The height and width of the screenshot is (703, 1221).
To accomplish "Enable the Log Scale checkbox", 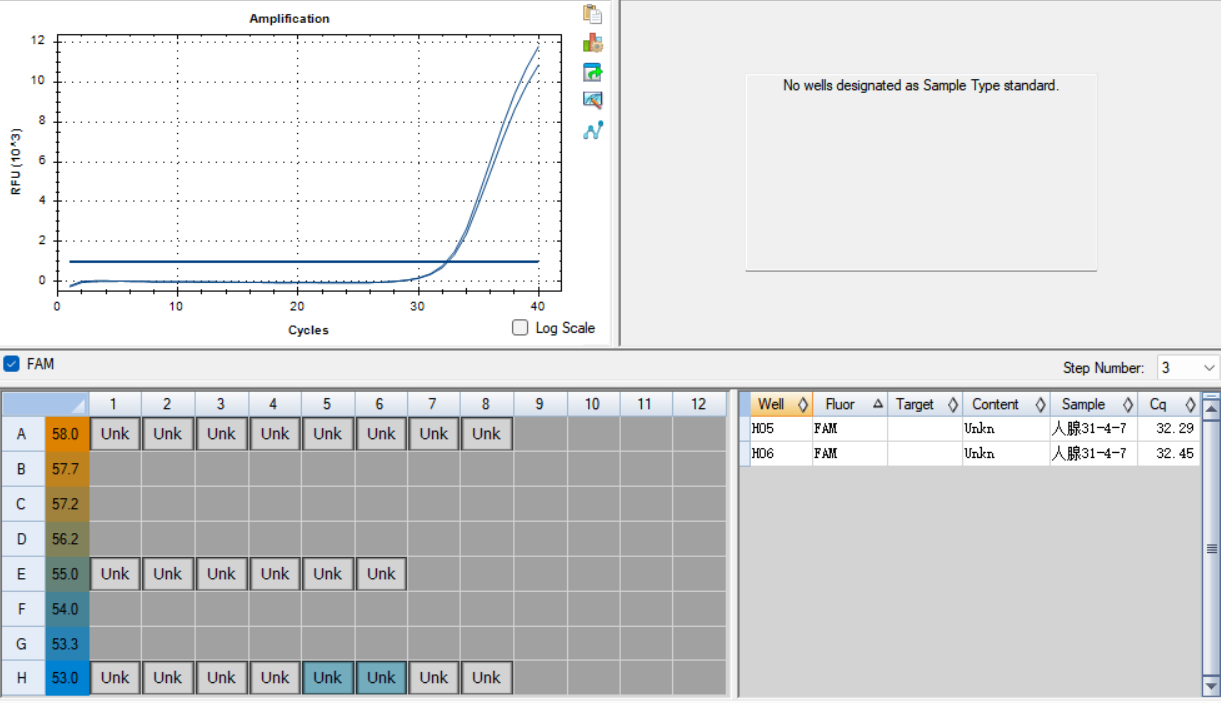I will click(520, 327).
